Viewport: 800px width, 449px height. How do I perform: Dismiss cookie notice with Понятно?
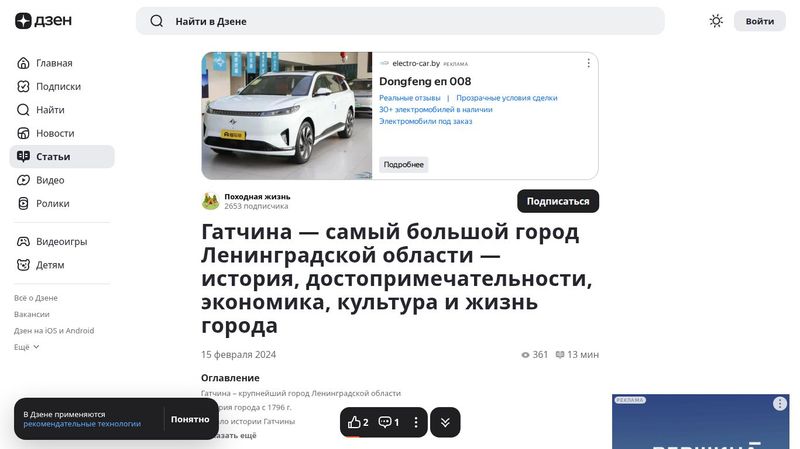(190, 419)
